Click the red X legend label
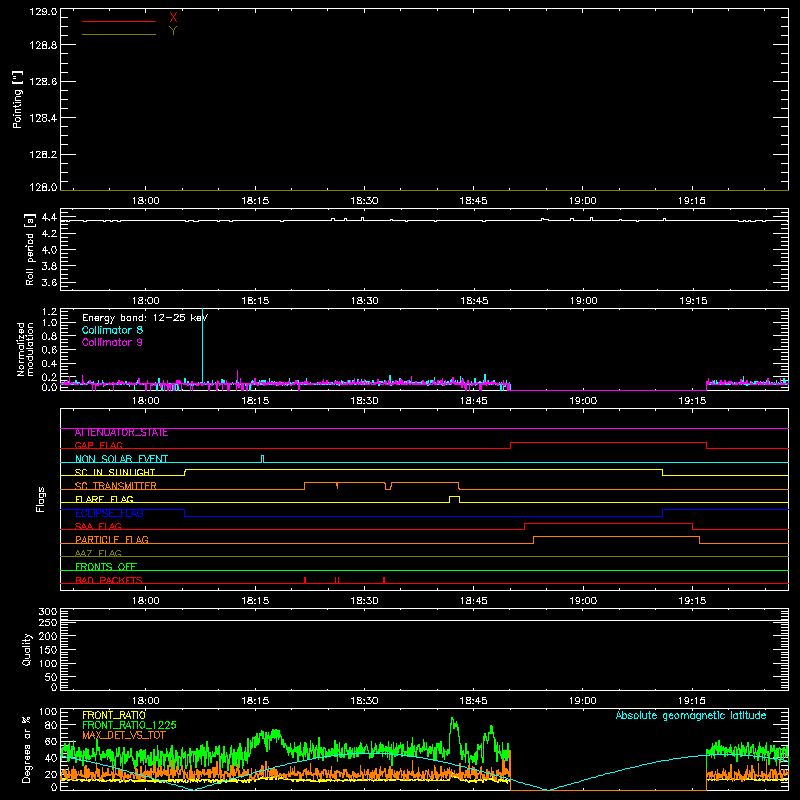Image resolution: width=800 pixels, height=800 pixels. 173,18
